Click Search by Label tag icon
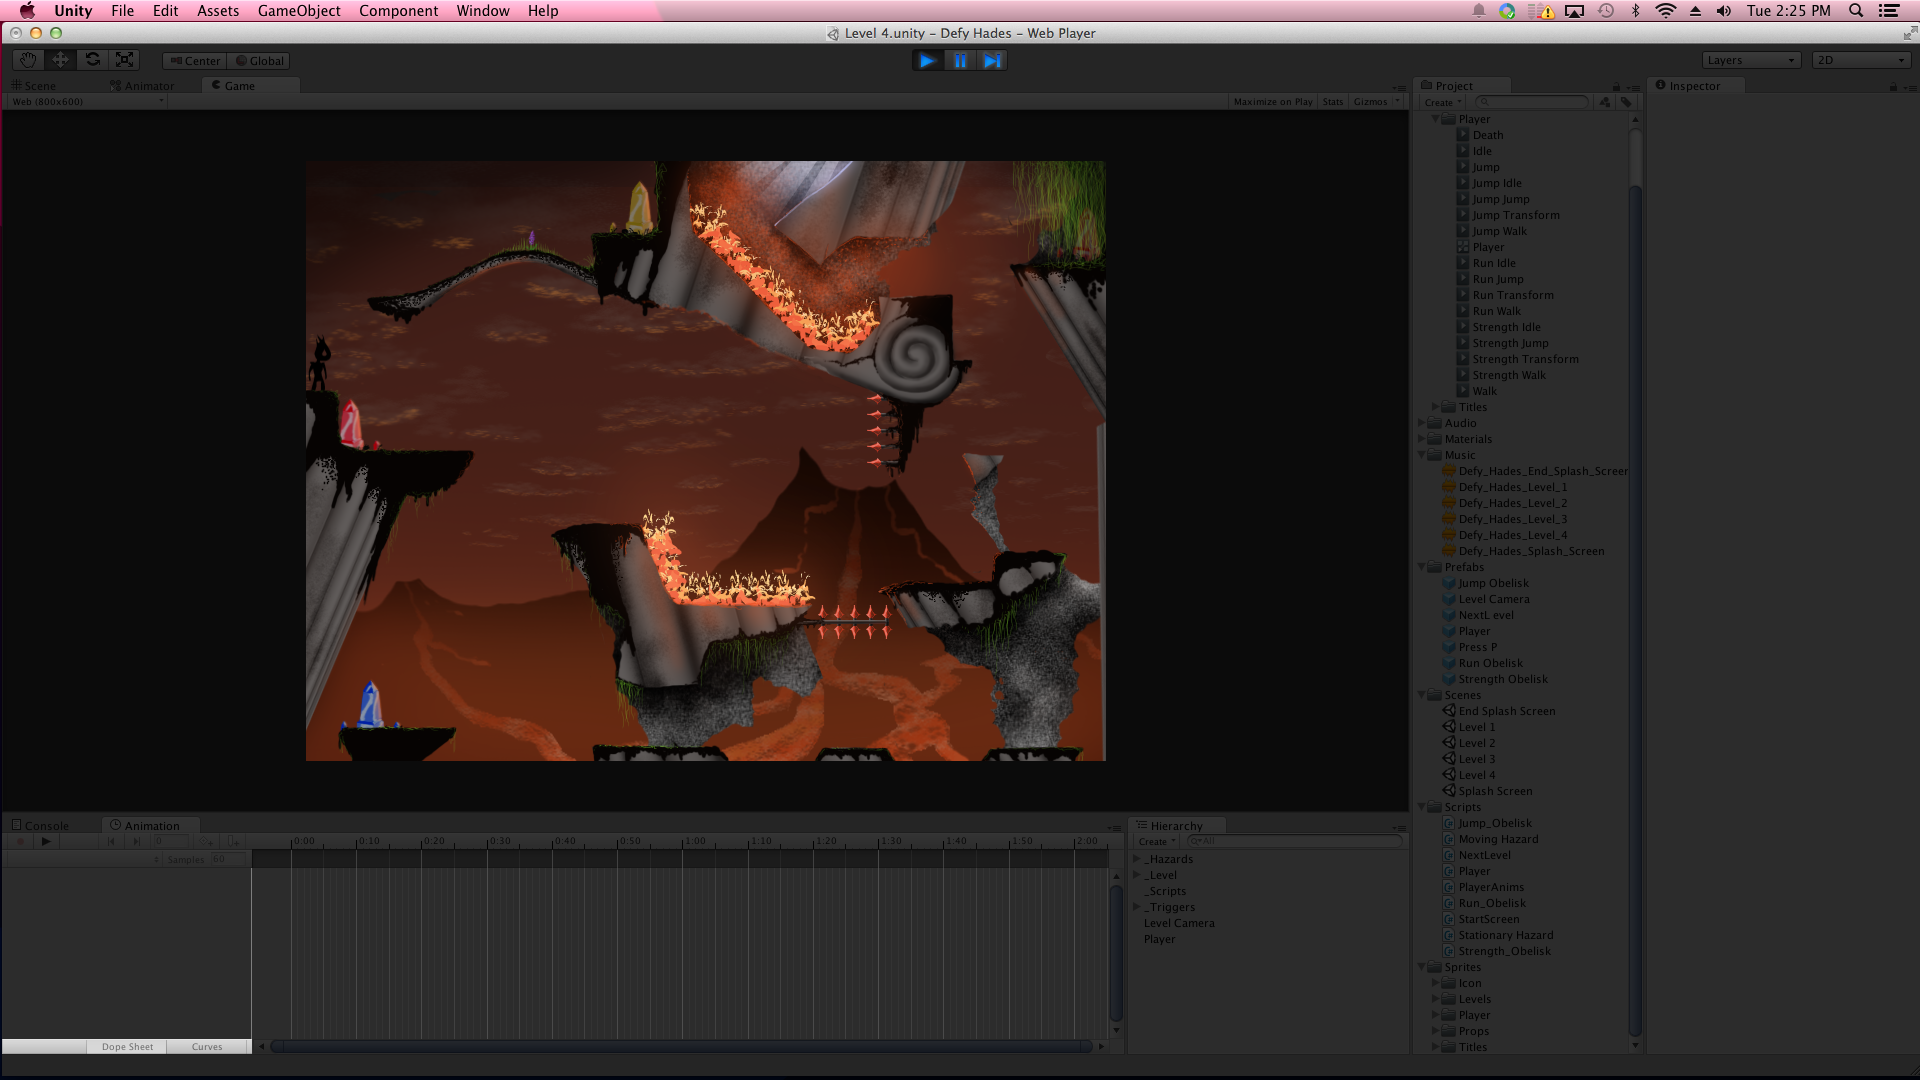The height and width of the screenshot is (1080, 1920). [1626, 103]
